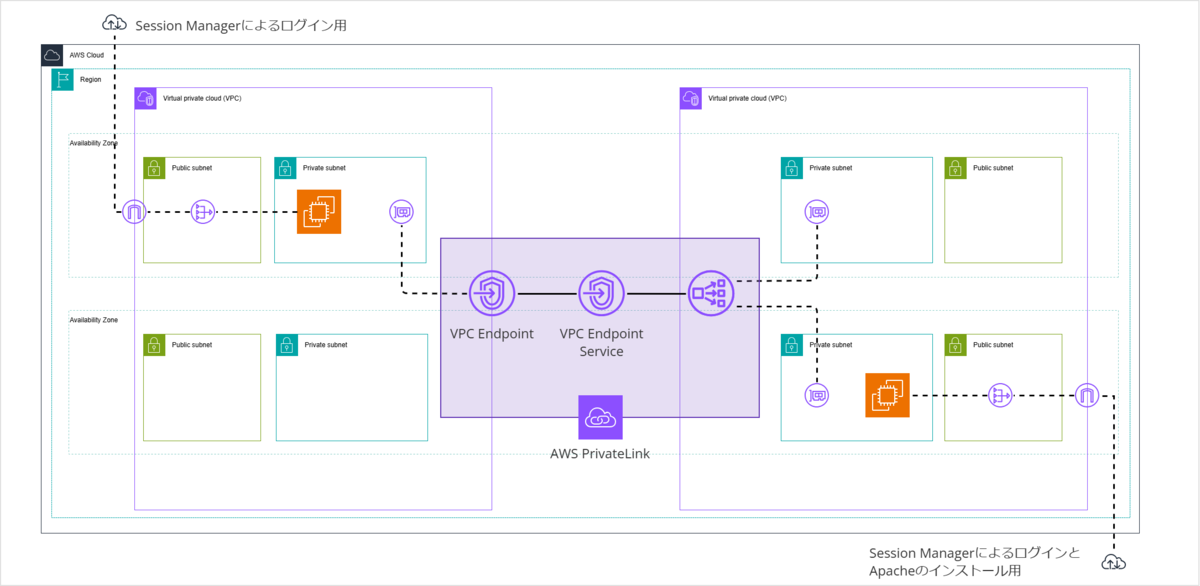This screenshot has width=1200, height=586.
Task: Click the right VPC's cloud-lock icon
Action: 690,98
